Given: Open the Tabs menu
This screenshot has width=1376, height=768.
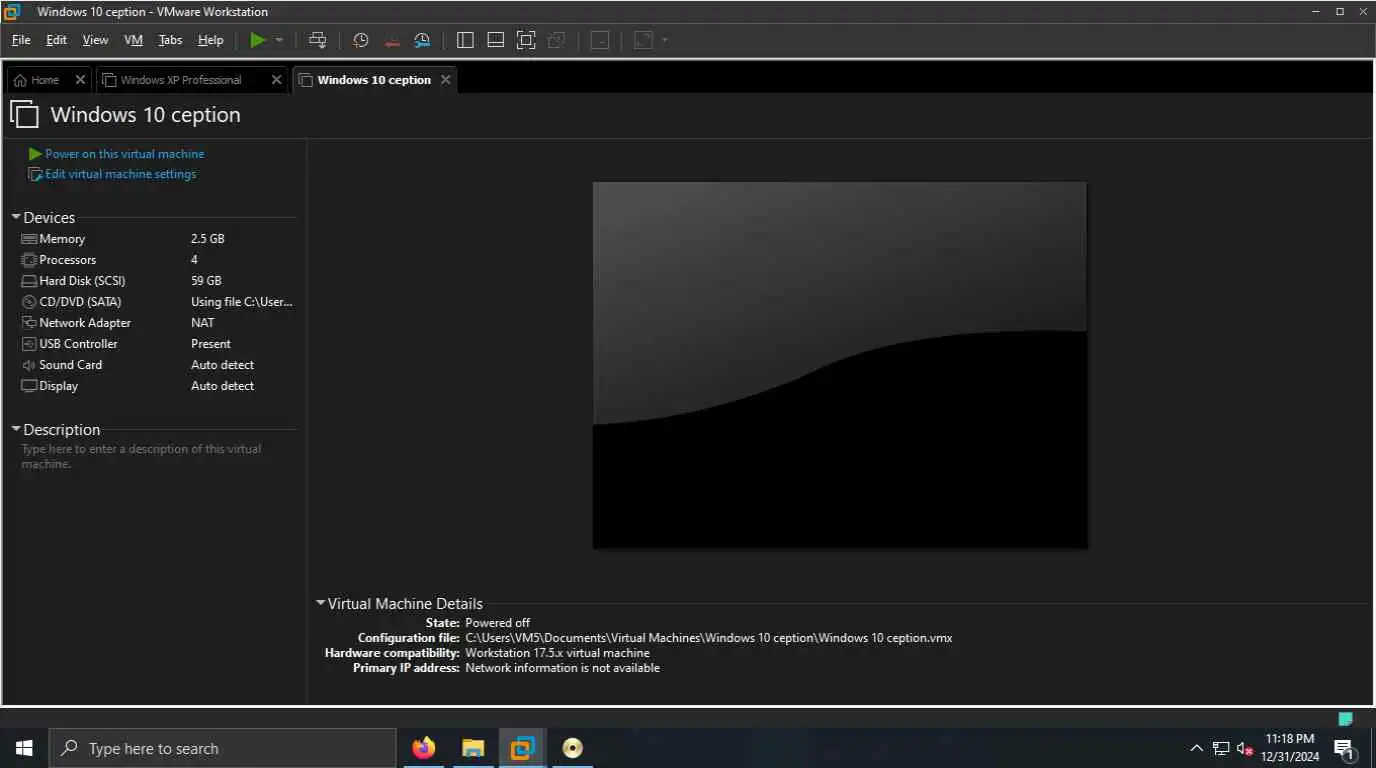Looking at the screenshot, I should coord(170,40).
